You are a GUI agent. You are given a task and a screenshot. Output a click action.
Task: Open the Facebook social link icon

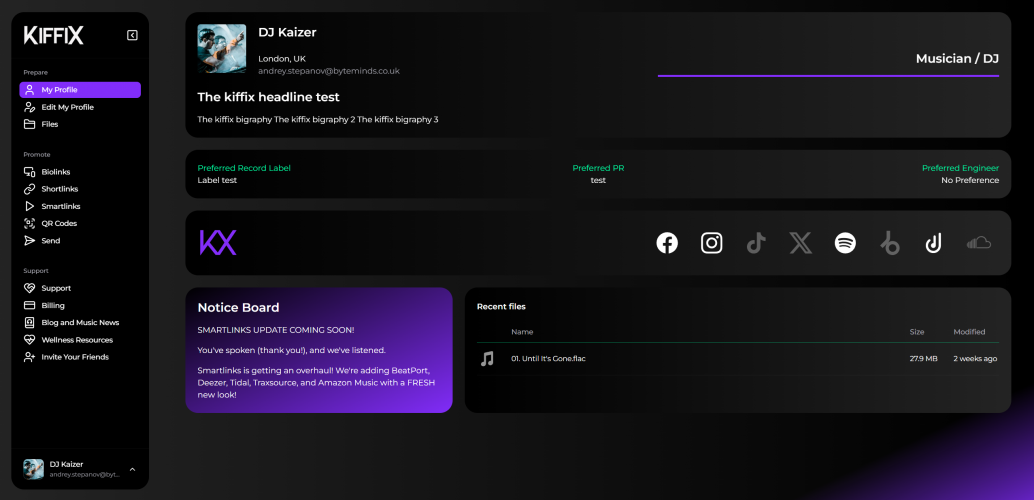[x=667, y=243]
